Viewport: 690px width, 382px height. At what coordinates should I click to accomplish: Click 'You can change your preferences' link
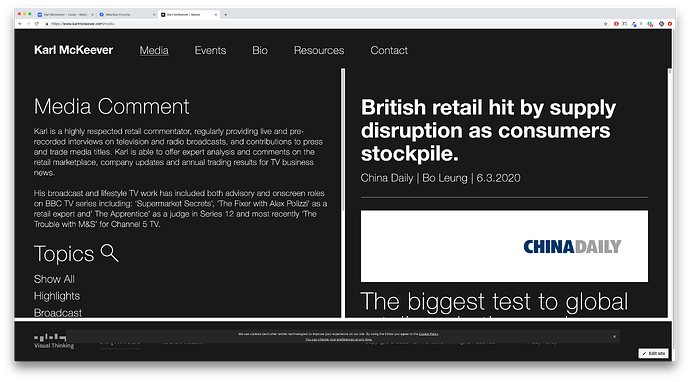click(x=339, y=339)
